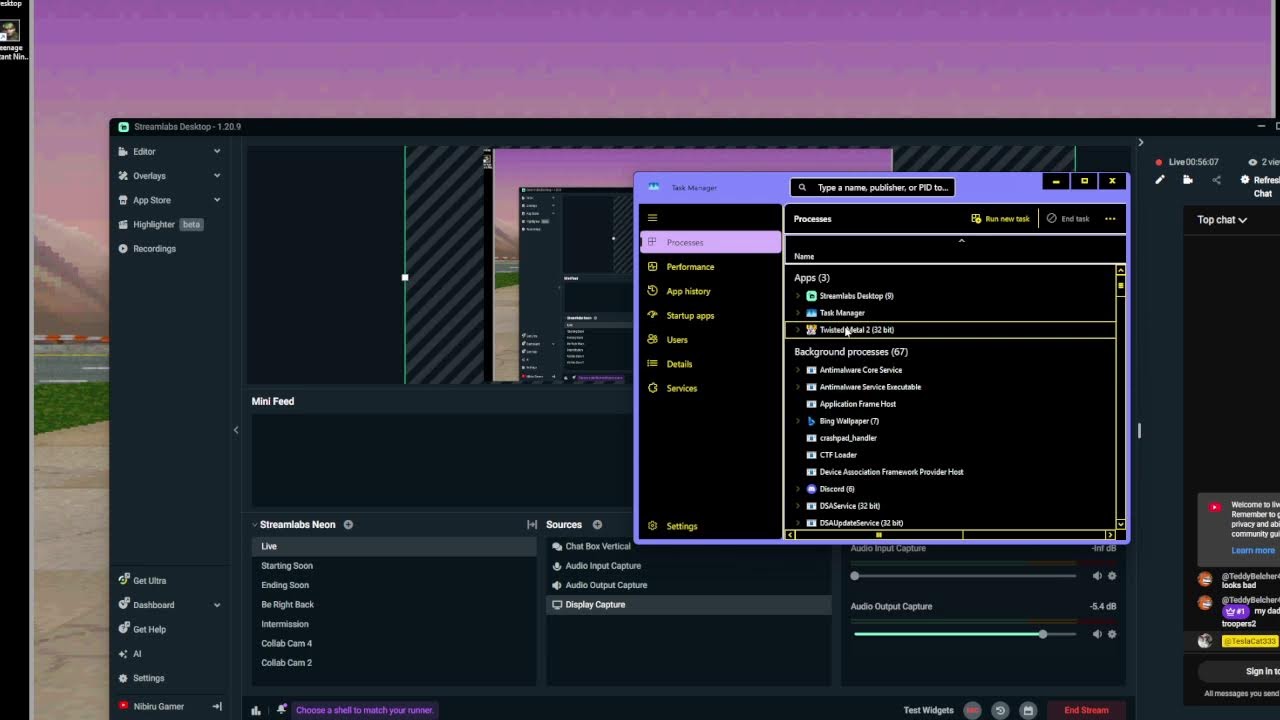Open Audio Output Capture settings gear
1280x720 pixels.
(1112, 634)
